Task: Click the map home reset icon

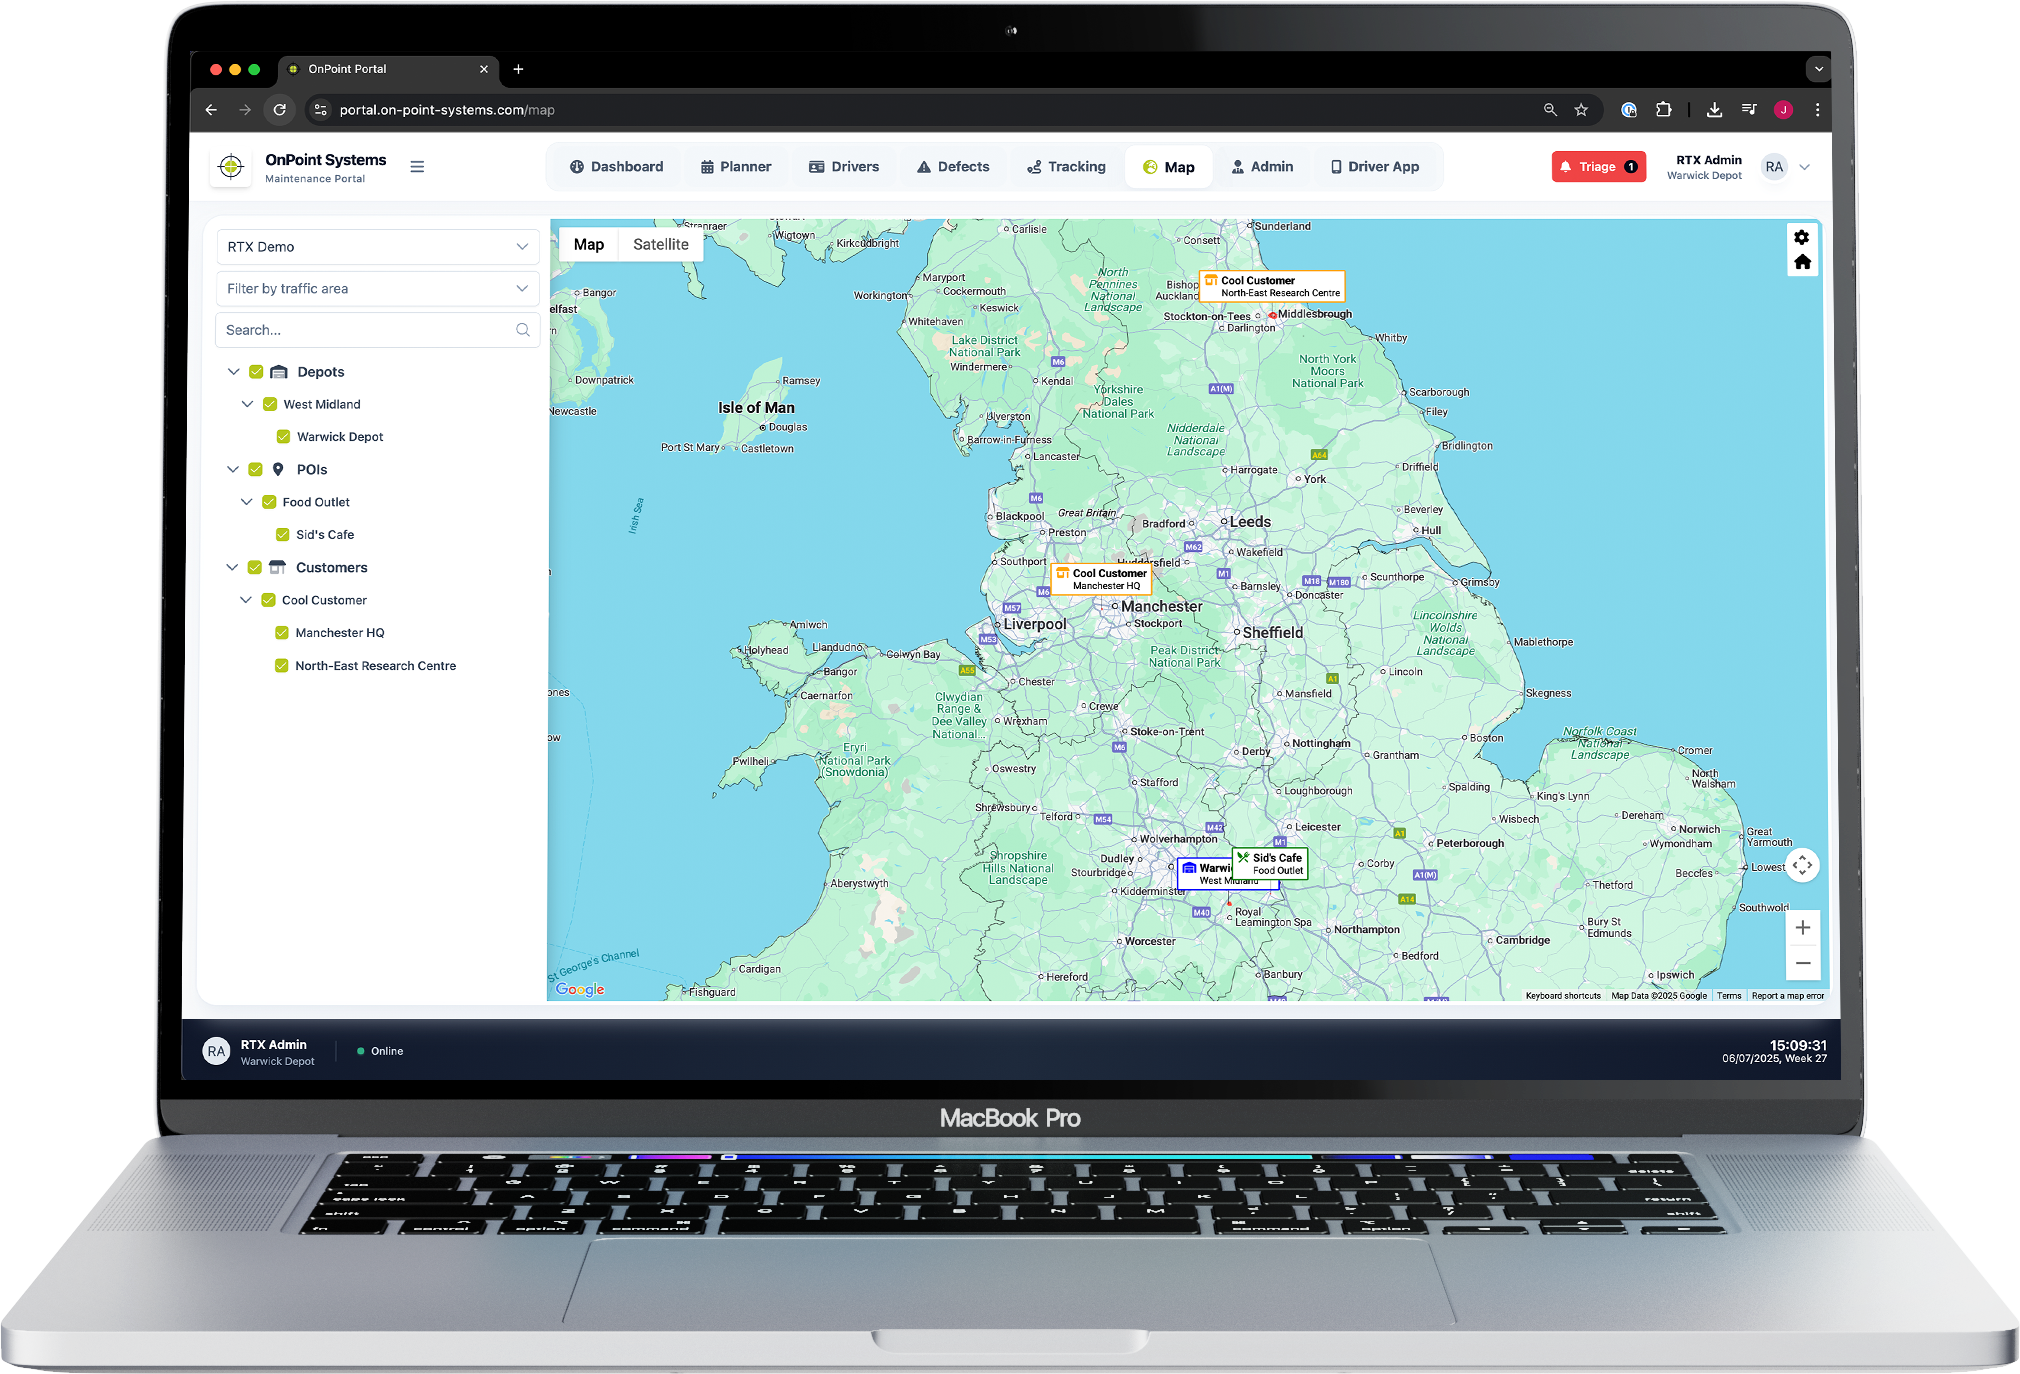Action: click(1802, 262)
